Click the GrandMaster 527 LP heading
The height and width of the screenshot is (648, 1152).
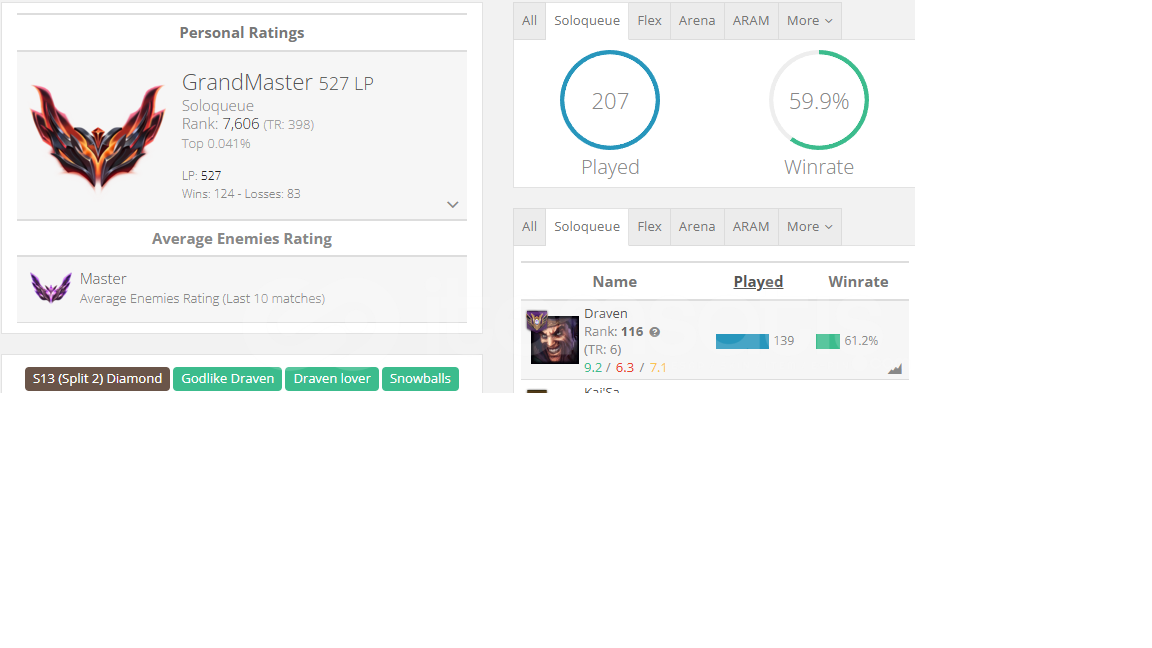(x=278, y=82)
